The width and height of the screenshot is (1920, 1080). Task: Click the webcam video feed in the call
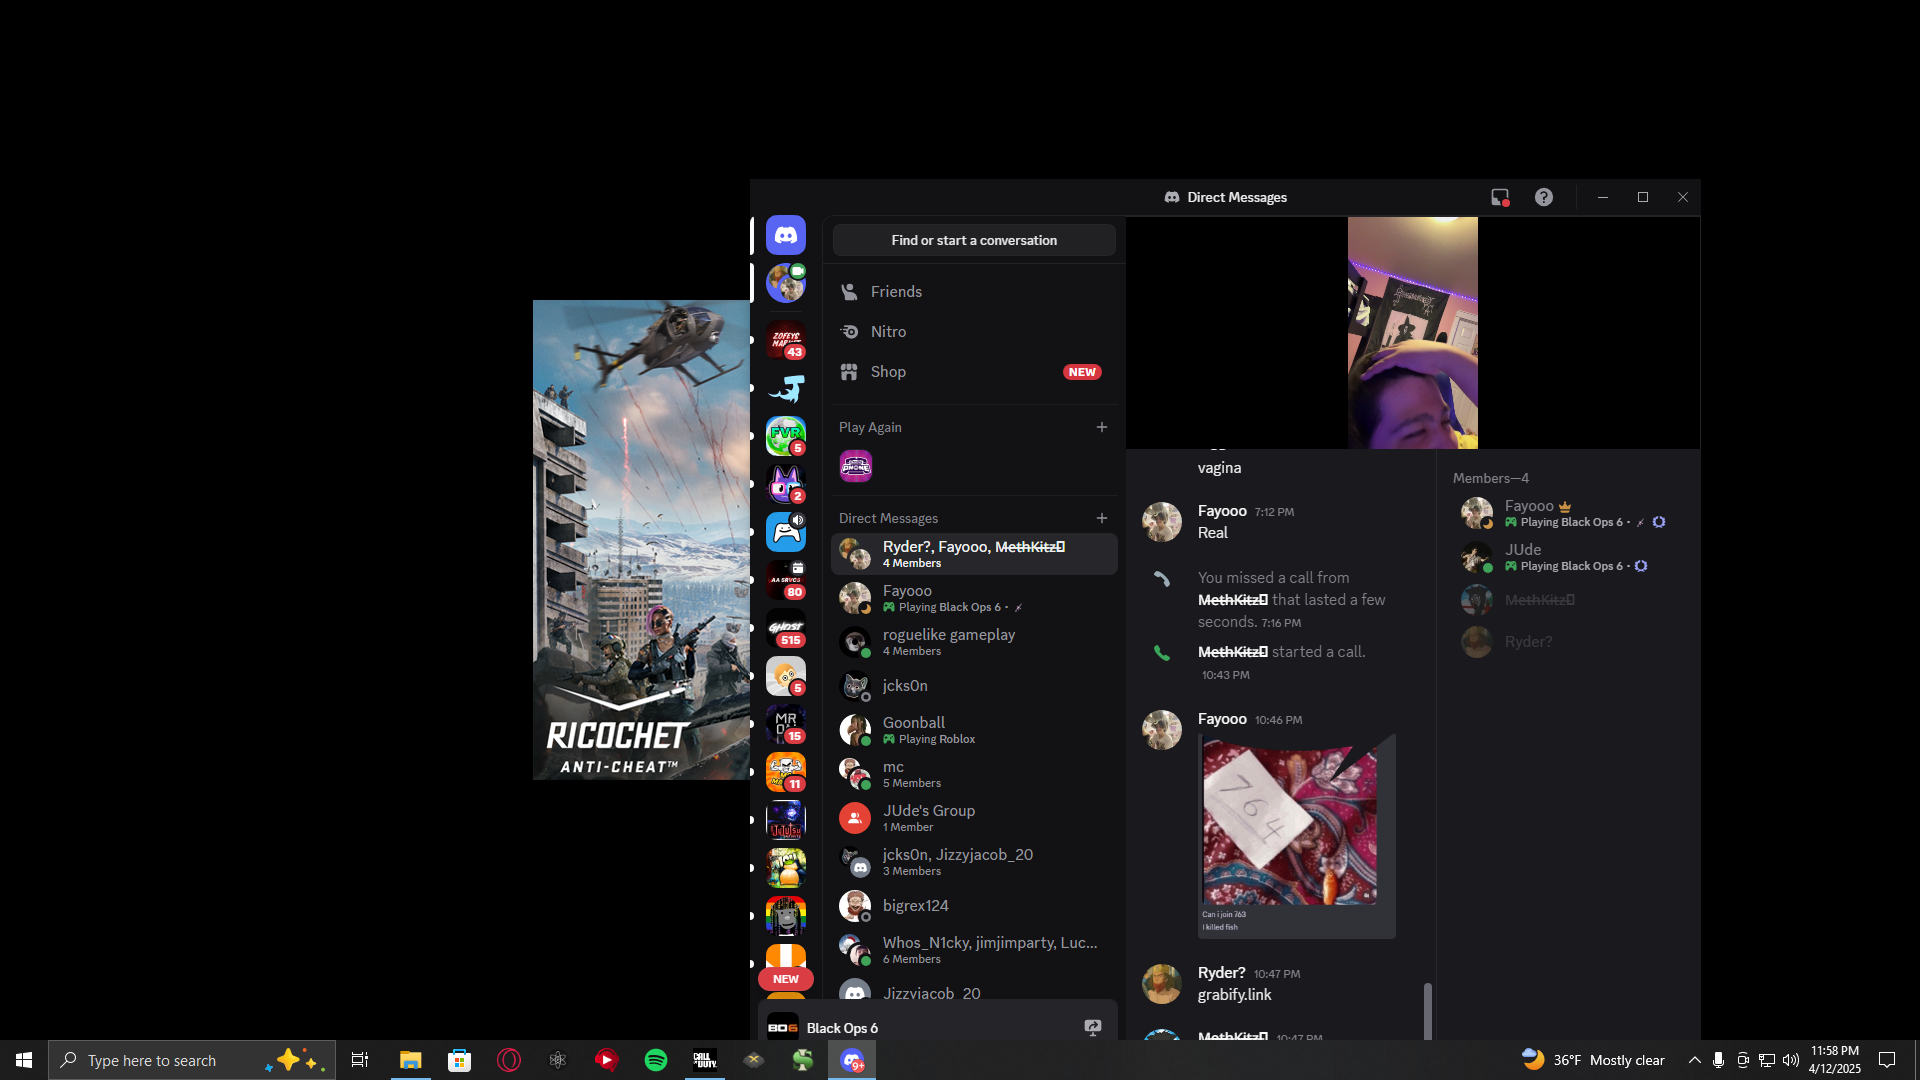(1413, 333)
